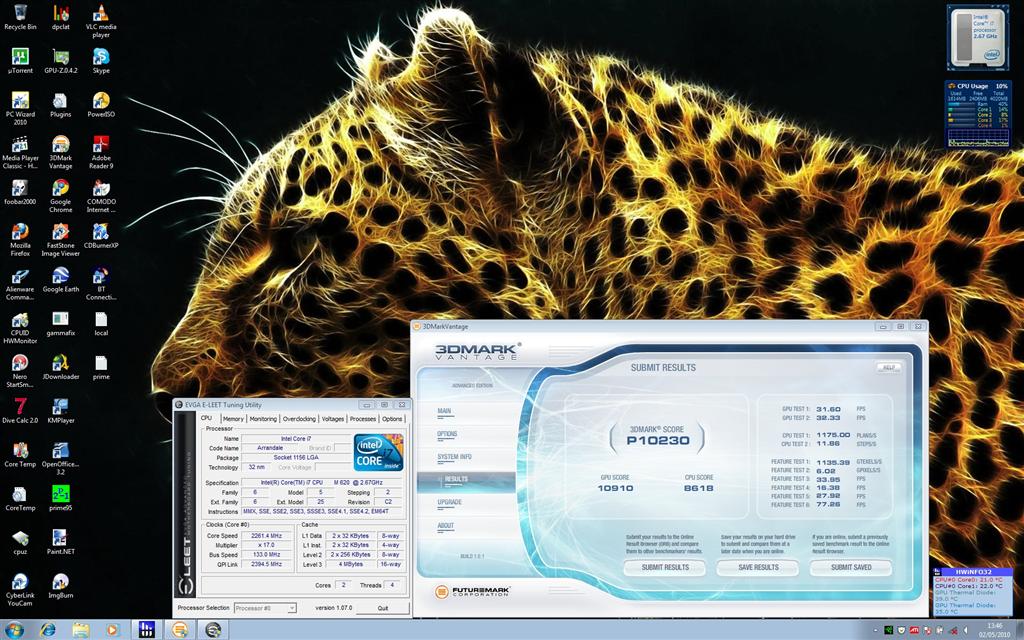
Task: Select the Nero StartSmart desktop icon
Action: pos(20,371)
